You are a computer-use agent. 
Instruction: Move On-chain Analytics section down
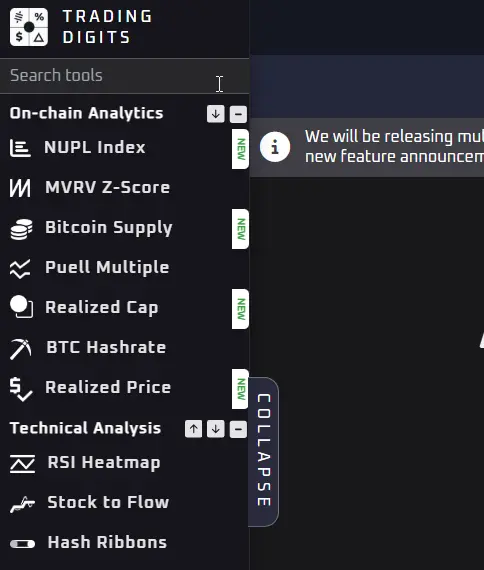click(x=216, y=114)
